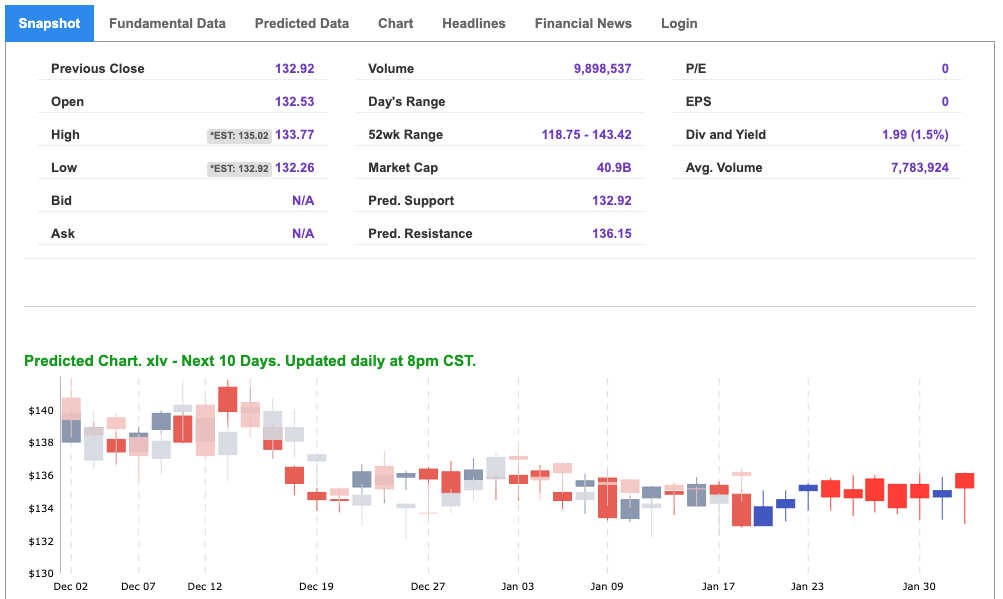Select the Bid N/A value
Image resolution: width=1003 pixels, height=599 pixels.
tap(303, 200)
